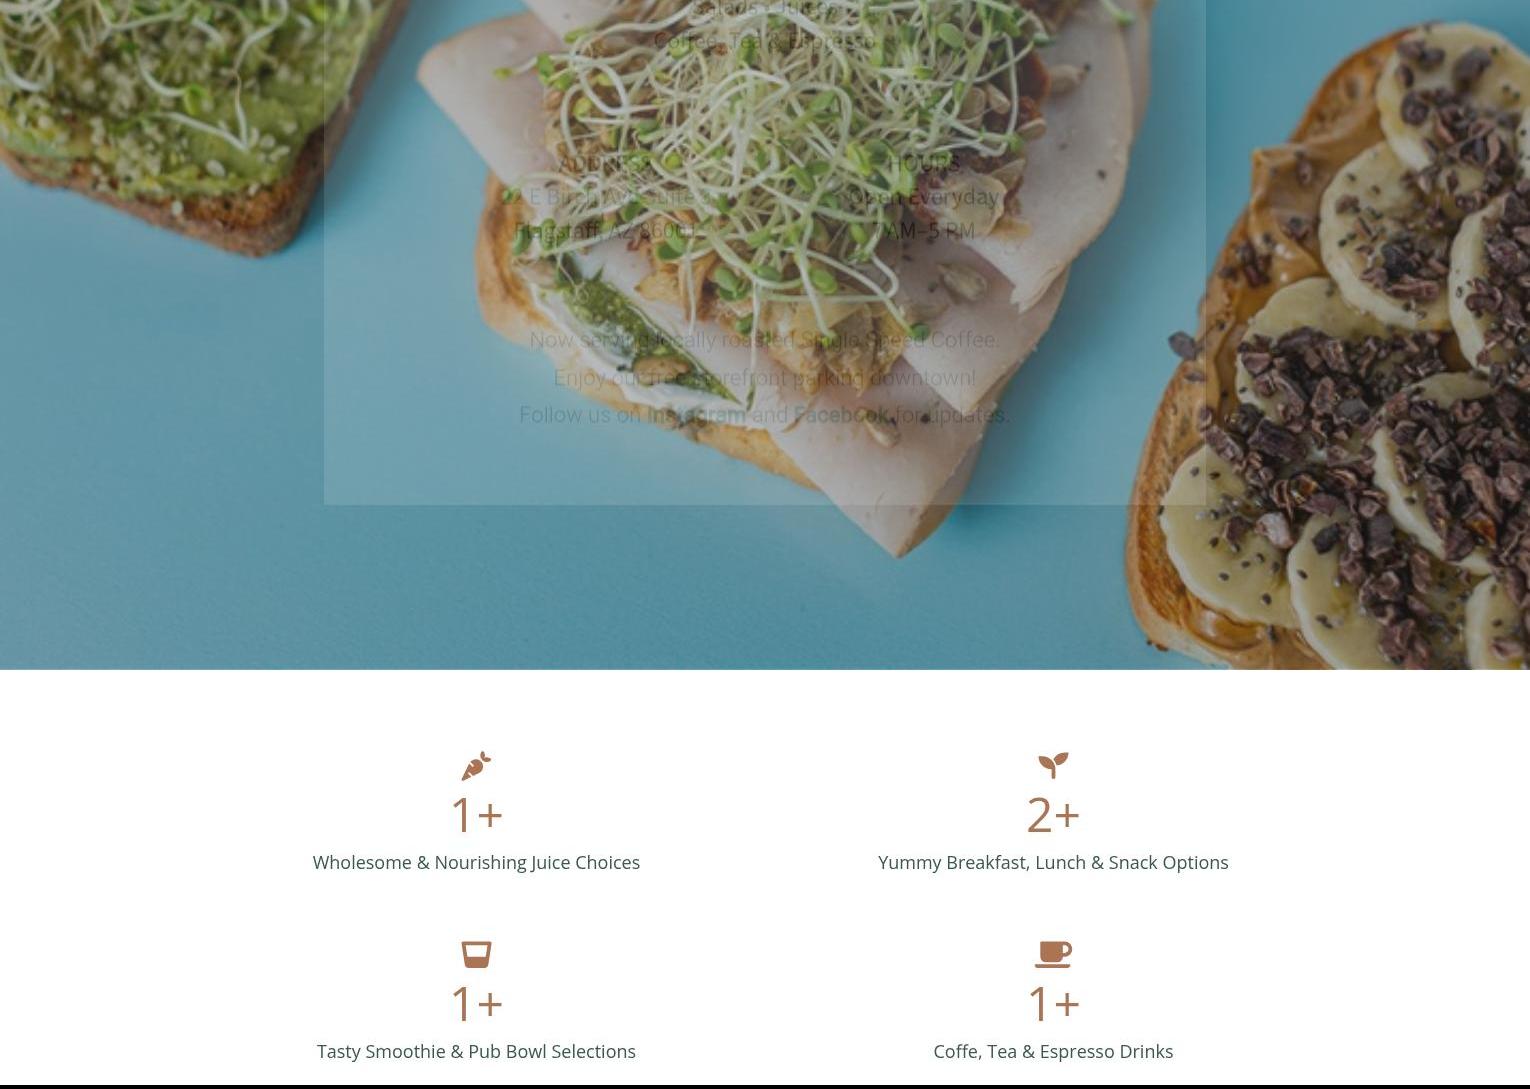The width and height of the screenshot is (1530, 1089).
Task: Click the Flagstaff, AZ address line
Action: (604, 231)
